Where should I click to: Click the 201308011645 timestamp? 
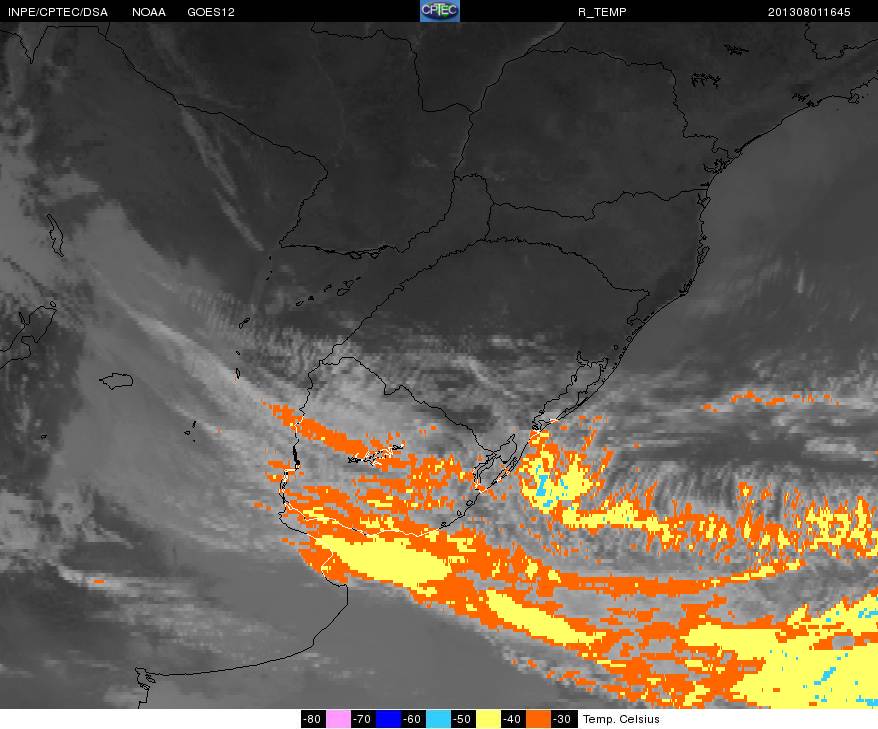click(809, 12)
